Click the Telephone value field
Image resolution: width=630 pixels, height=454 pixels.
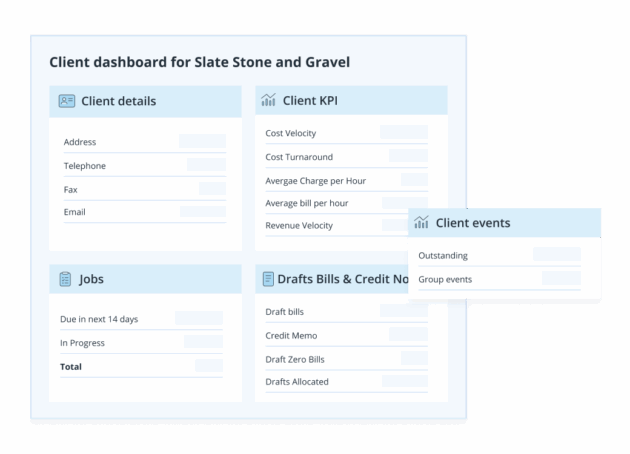click(206, 164)
